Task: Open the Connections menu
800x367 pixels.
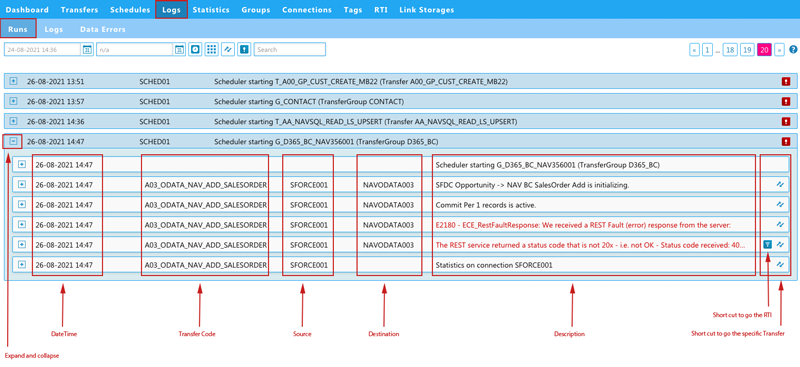Action: coord(307,10)
